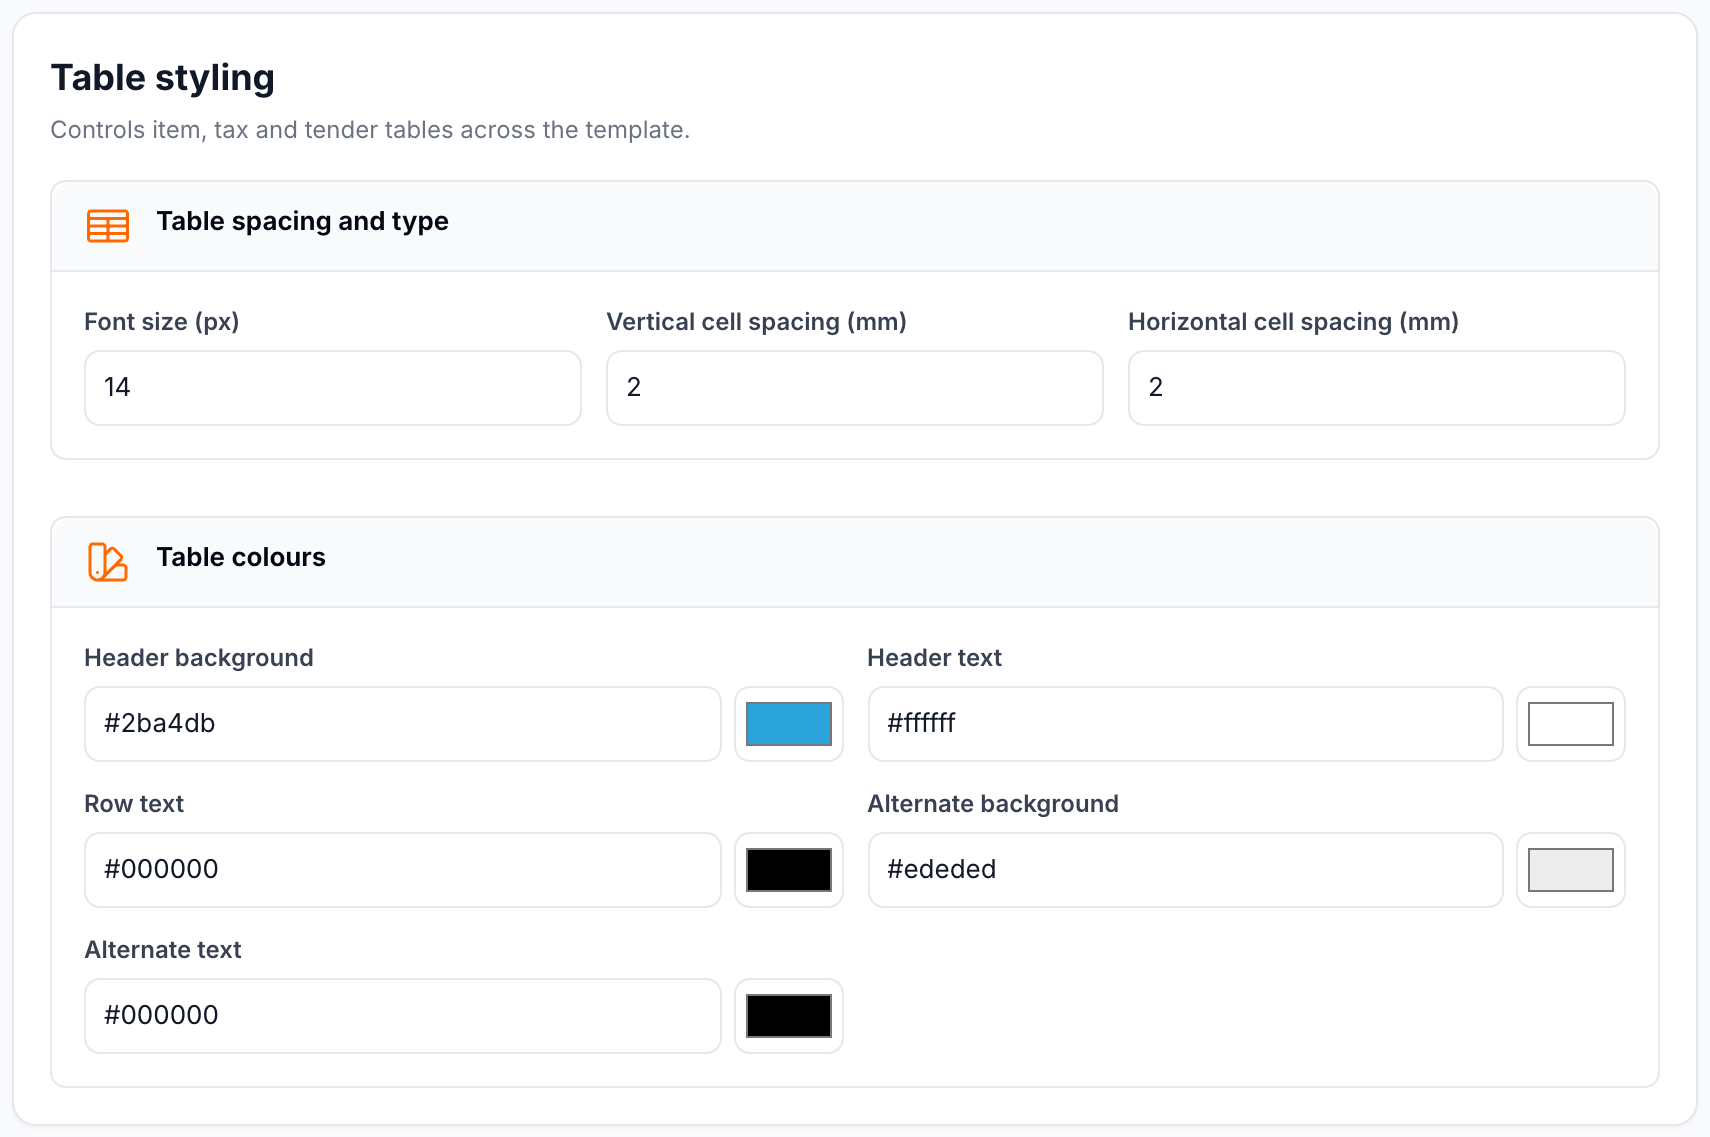Click the Alternate background label
Image resolution: width=1710 pixels, height=1137 pixels.
(993, 804)
